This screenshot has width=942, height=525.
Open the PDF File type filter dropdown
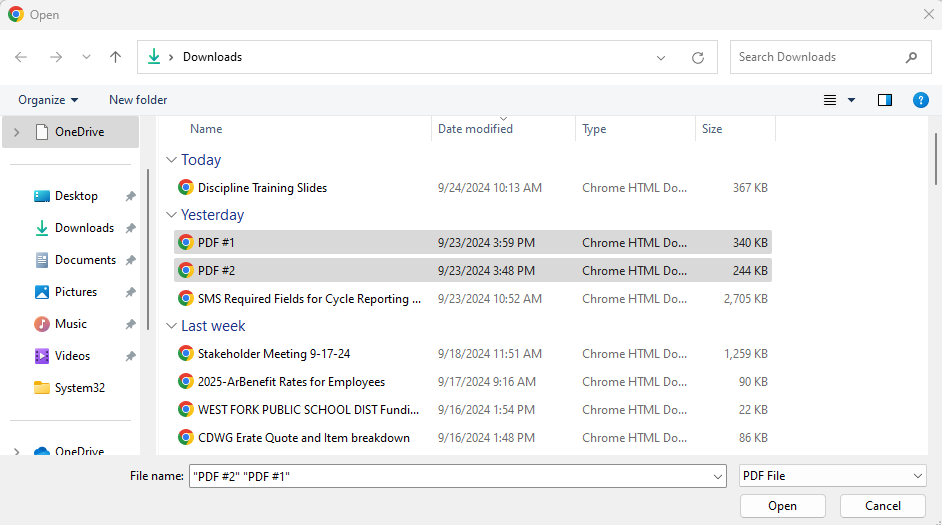833,476
